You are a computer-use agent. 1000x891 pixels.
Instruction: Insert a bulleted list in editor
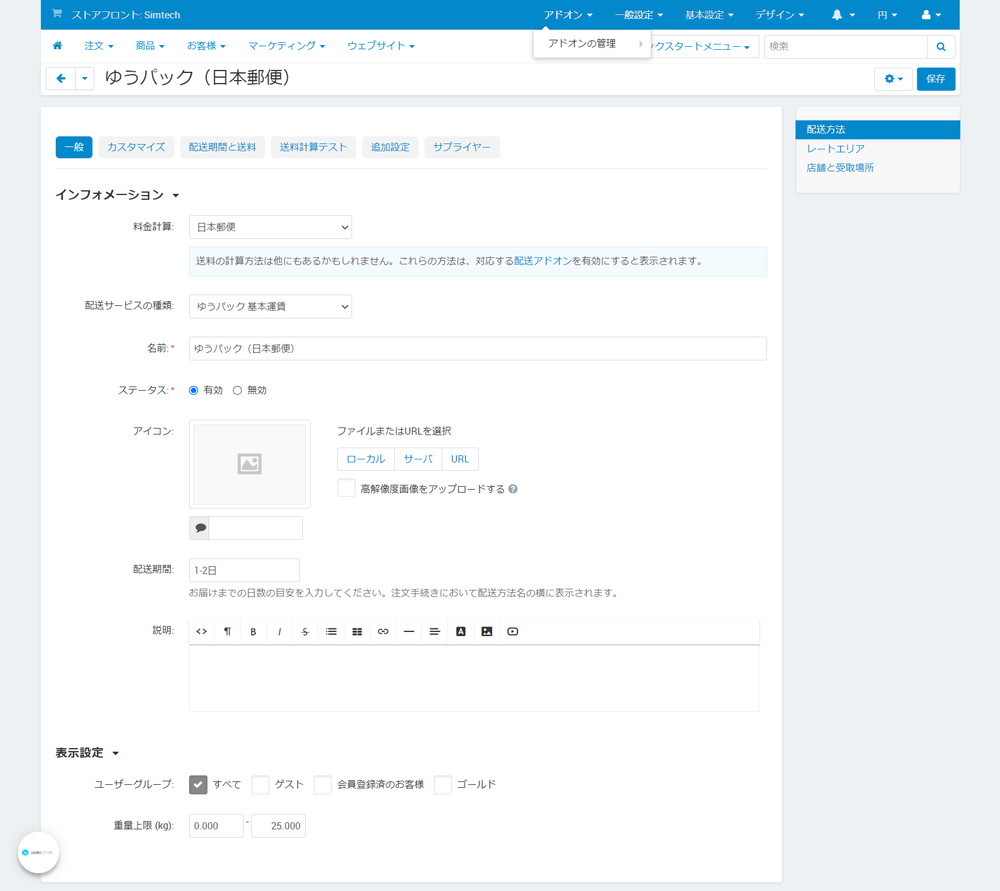(331, 631)
